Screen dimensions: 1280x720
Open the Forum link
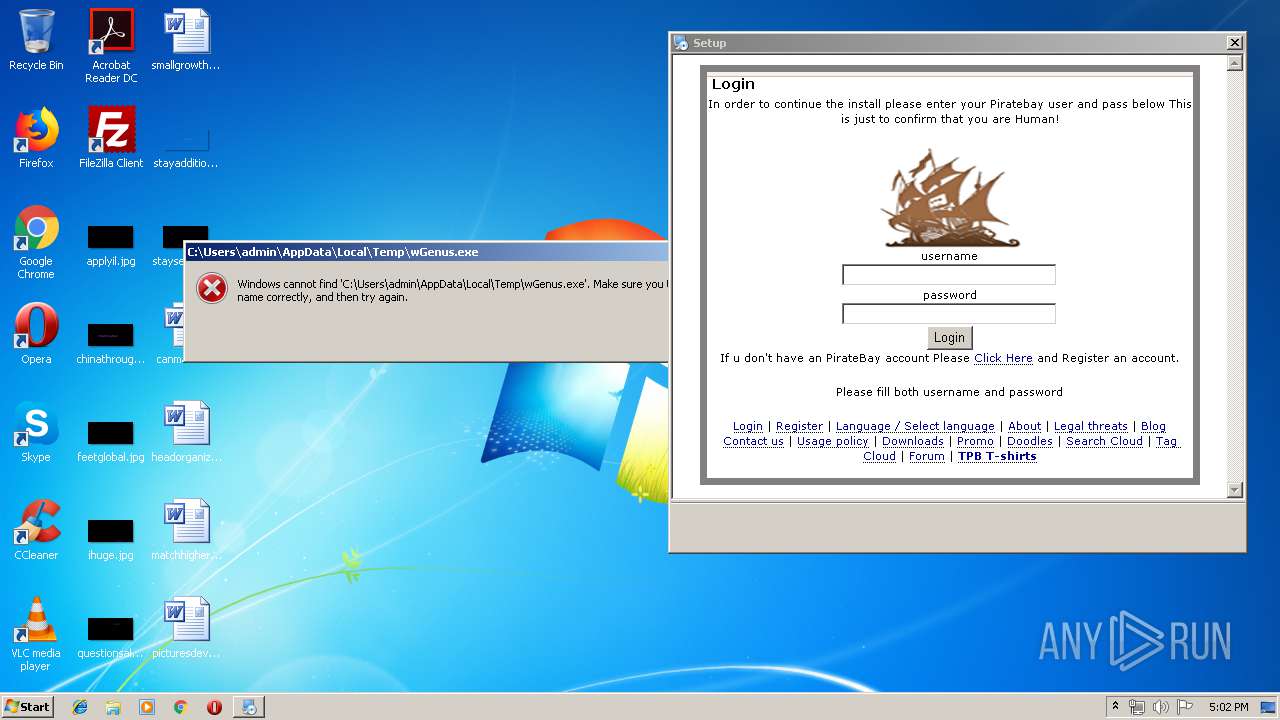tap(926, 456)
